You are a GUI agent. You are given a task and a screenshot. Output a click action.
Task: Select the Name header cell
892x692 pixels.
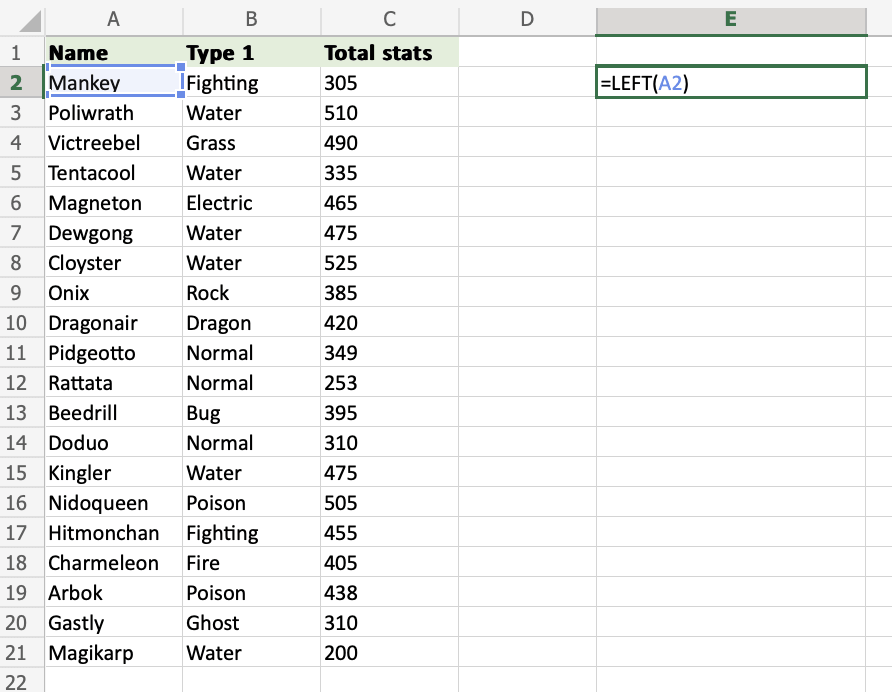(113, 53)
